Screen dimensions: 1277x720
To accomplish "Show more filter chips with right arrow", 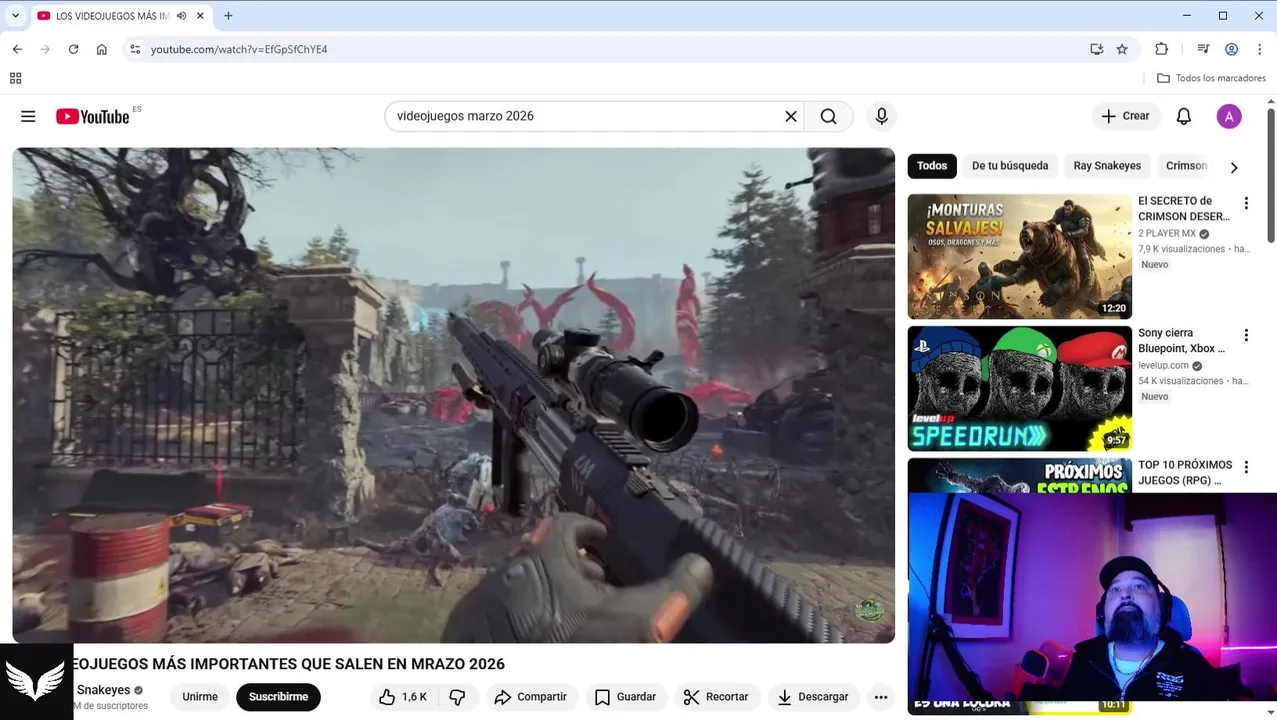I will 1234,167.
